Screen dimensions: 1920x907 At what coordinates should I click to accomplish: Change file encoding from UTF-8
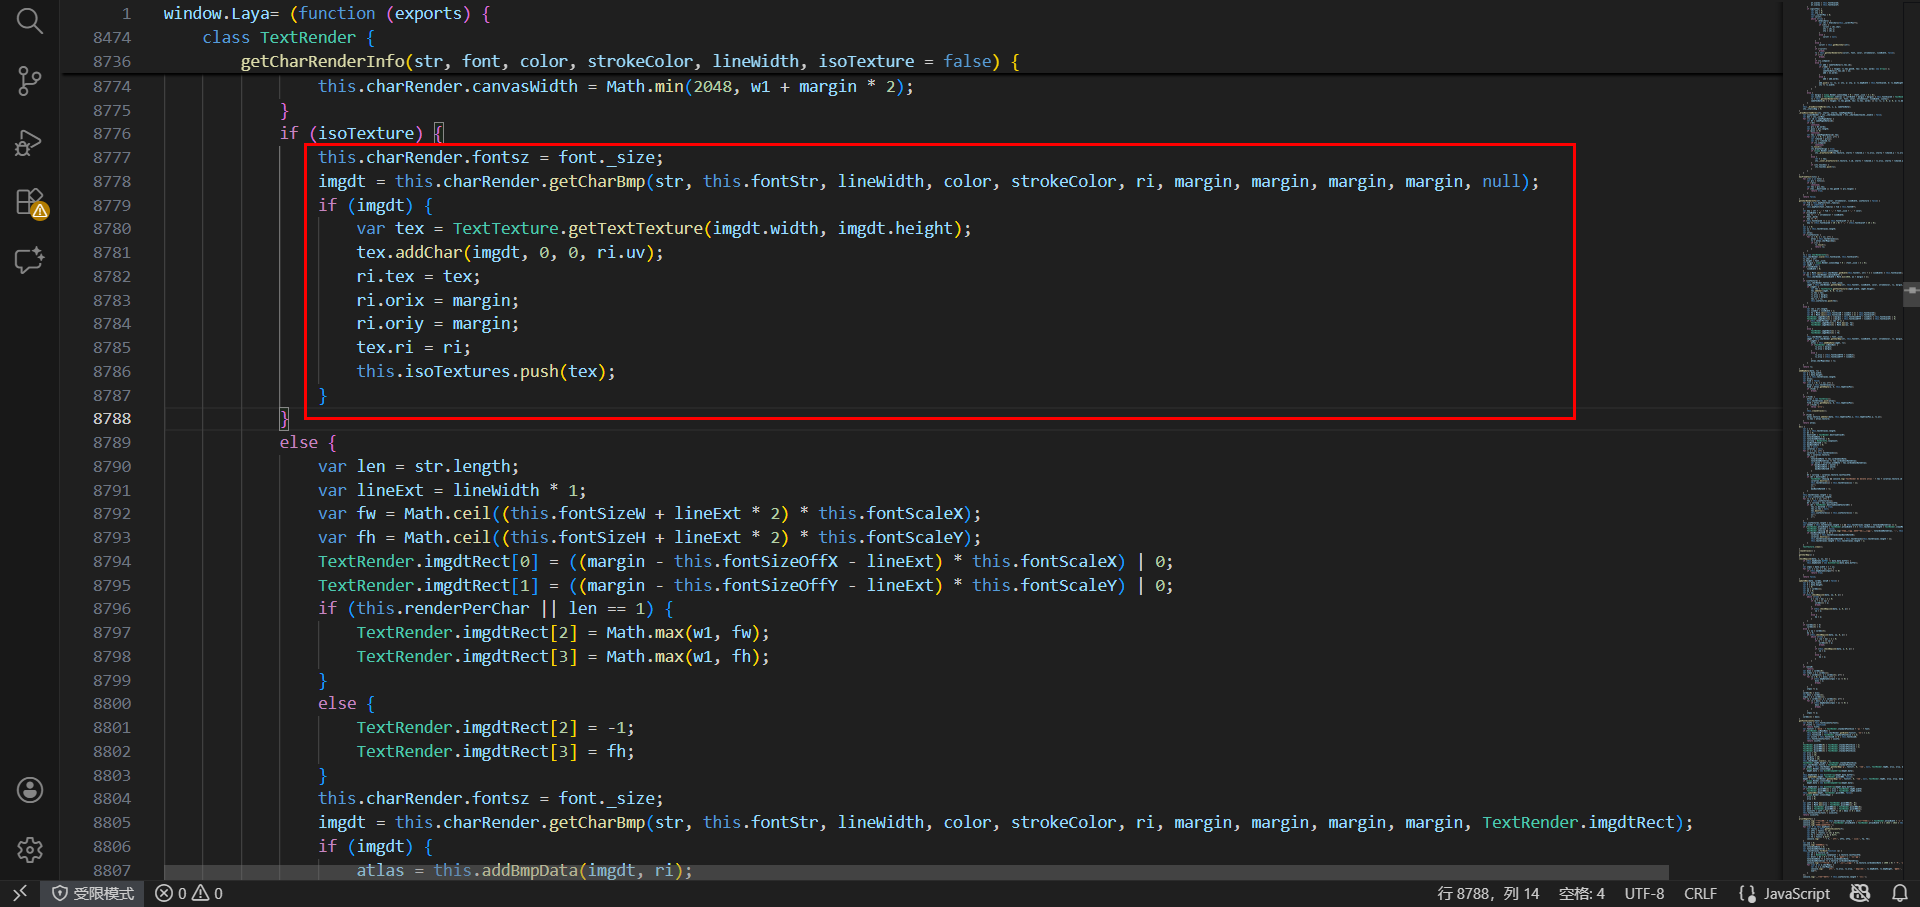(1644, 893)
